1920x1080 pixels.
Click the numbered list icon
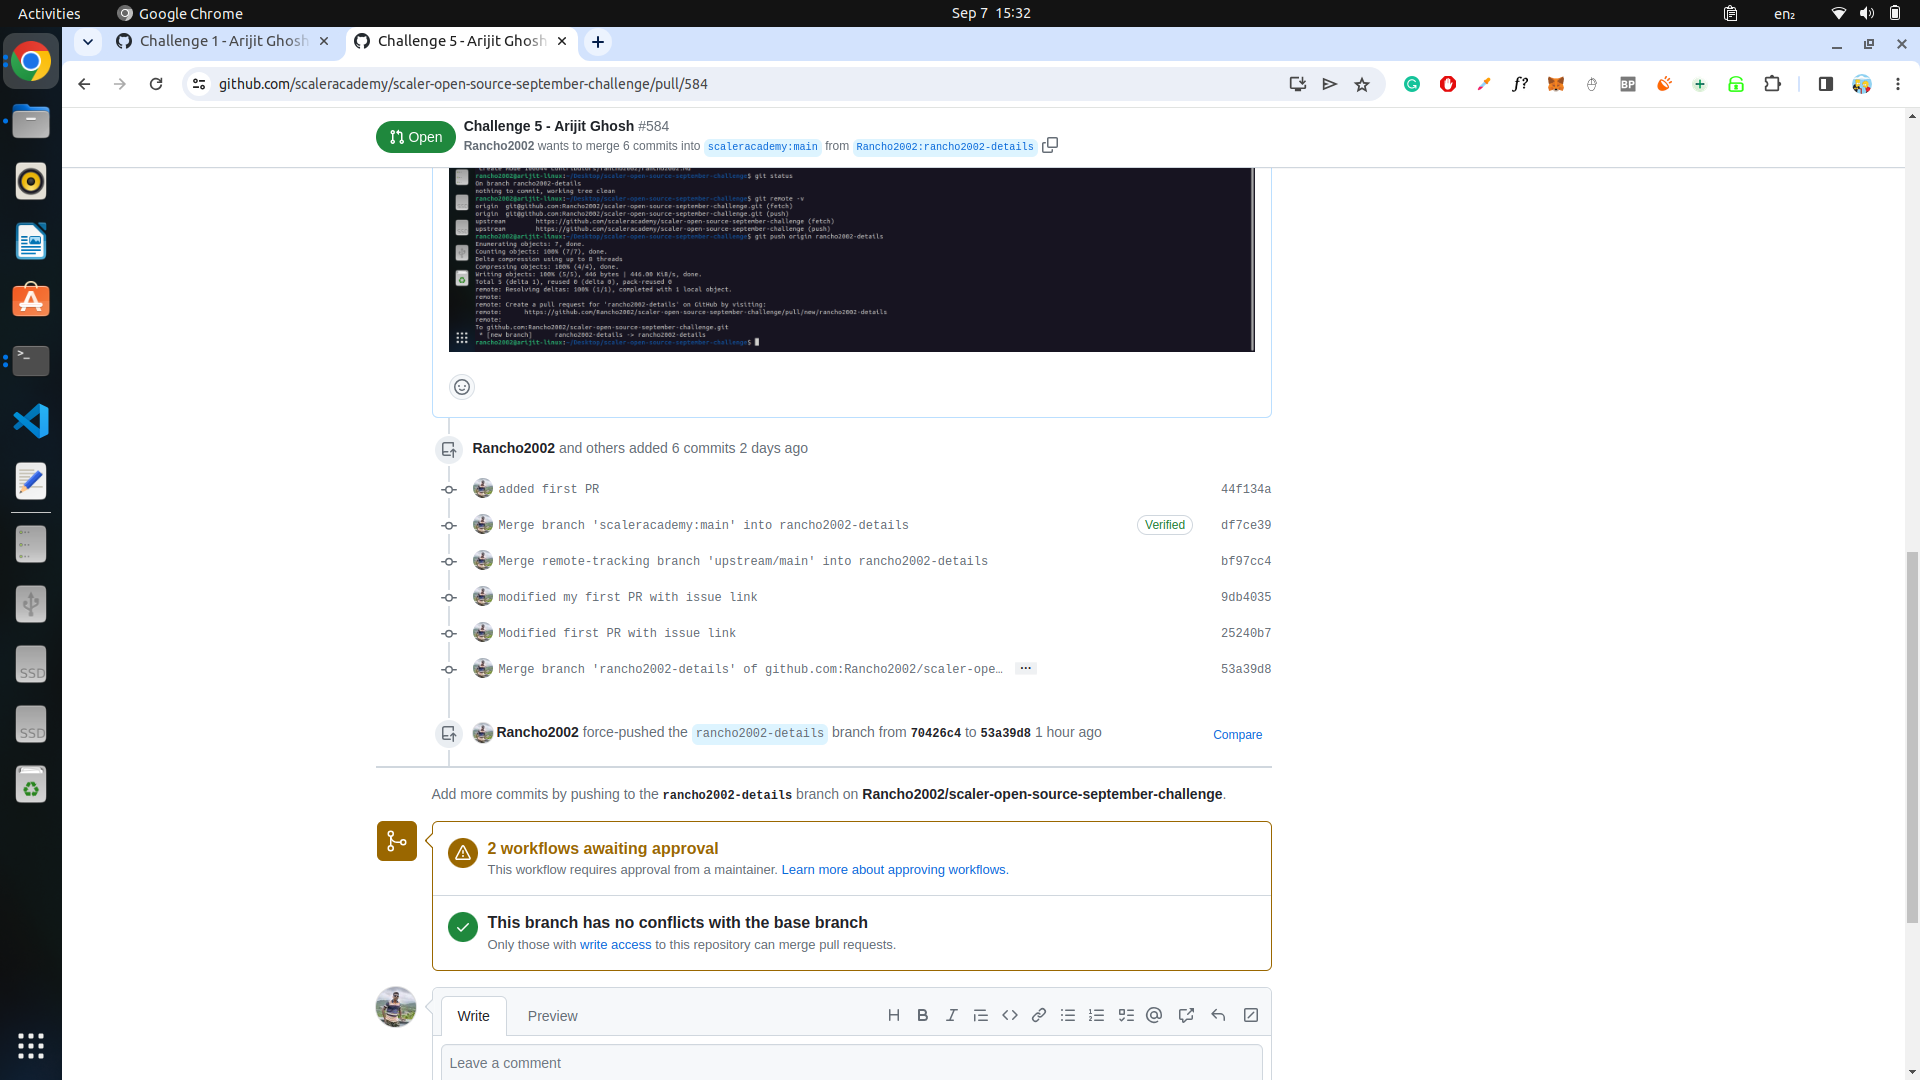coord(1096,1015)
